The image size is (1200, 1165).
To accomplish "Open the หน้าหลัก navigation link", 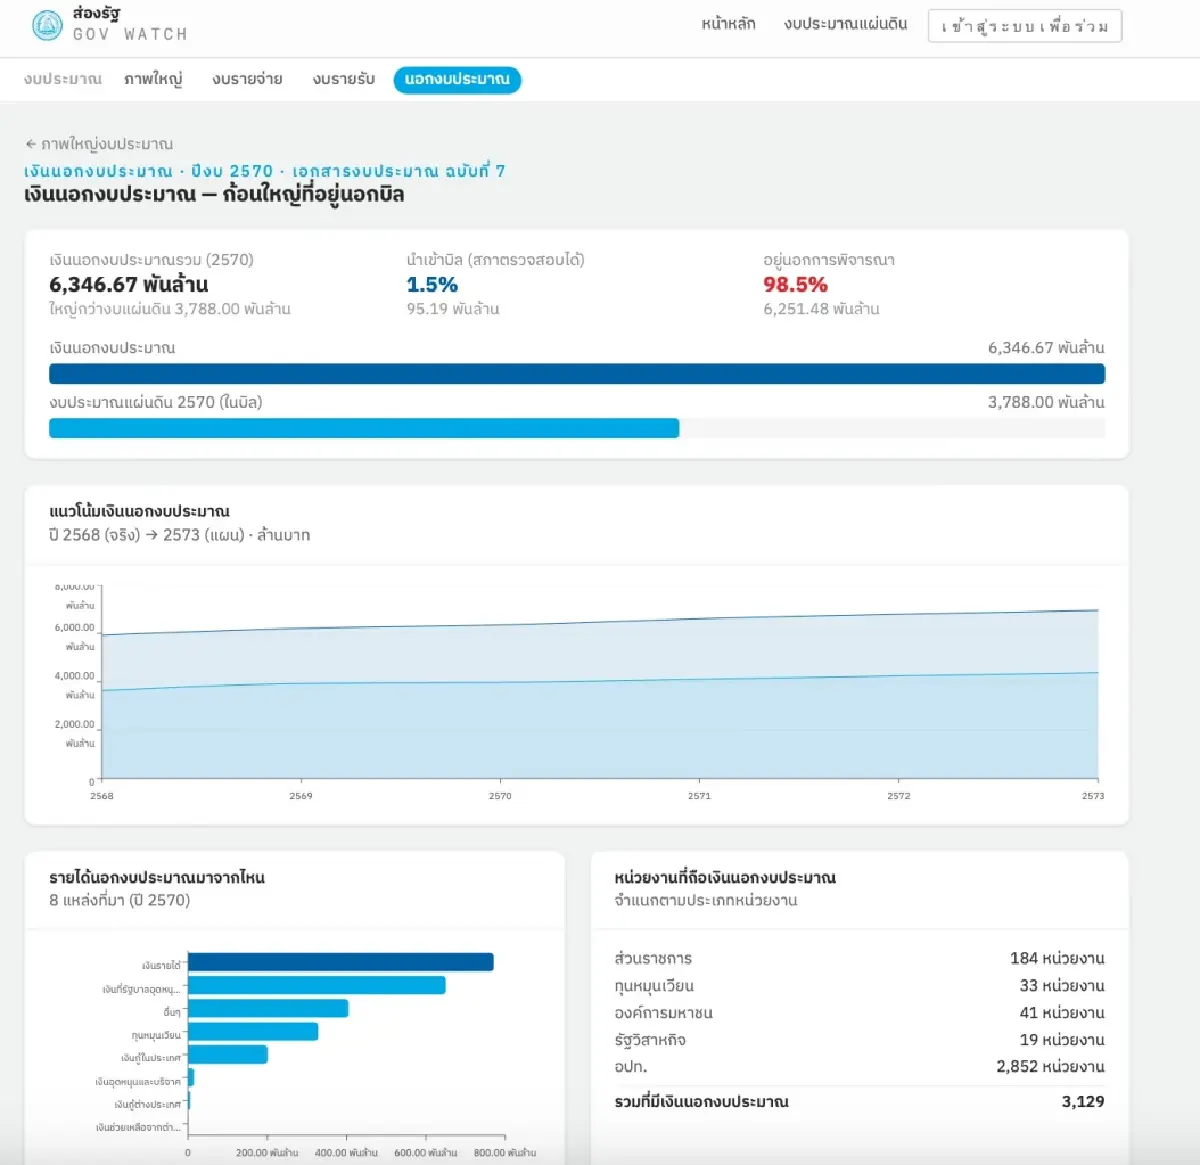I will tap(728, 24).
